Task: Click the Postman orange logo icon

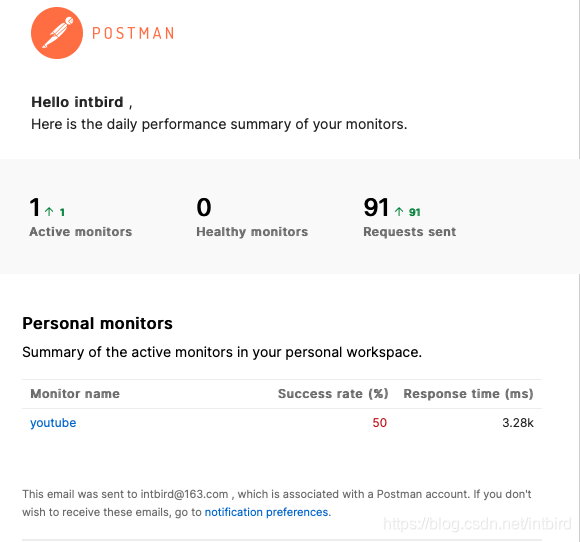Action: (57, 33)
